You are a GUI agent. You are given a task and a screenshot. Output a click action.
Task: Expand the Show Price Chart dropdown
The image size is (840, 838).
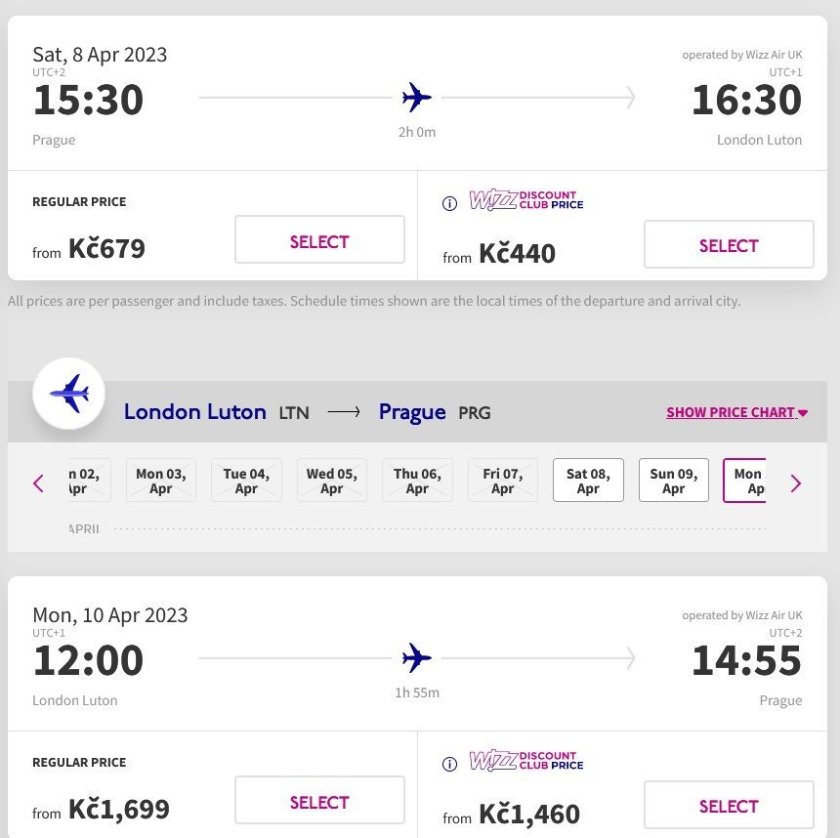coord(737,412)
